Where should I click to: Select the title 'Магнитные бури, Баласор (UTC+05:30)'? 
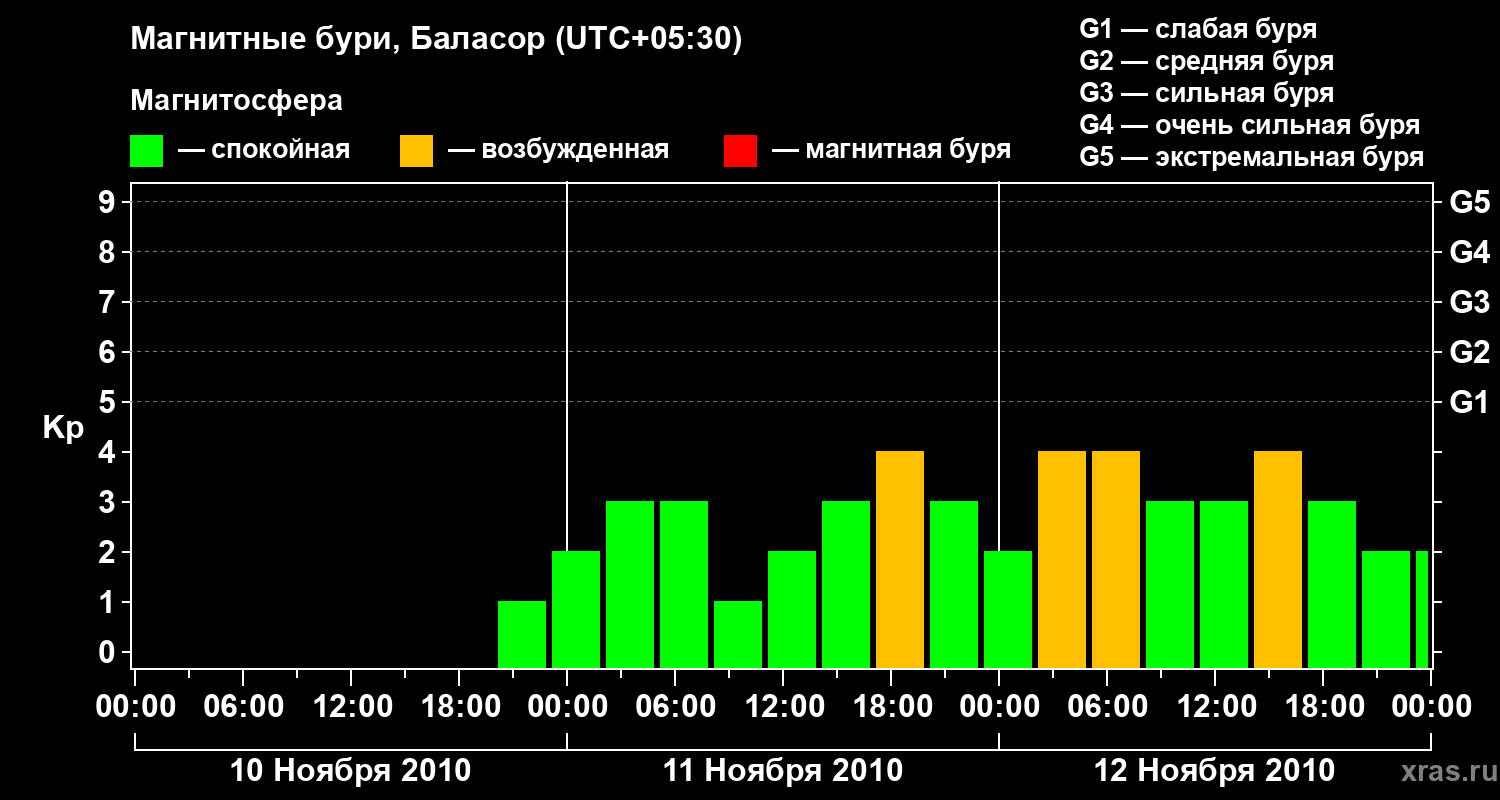pyautogui.click(x=437, y=40)
